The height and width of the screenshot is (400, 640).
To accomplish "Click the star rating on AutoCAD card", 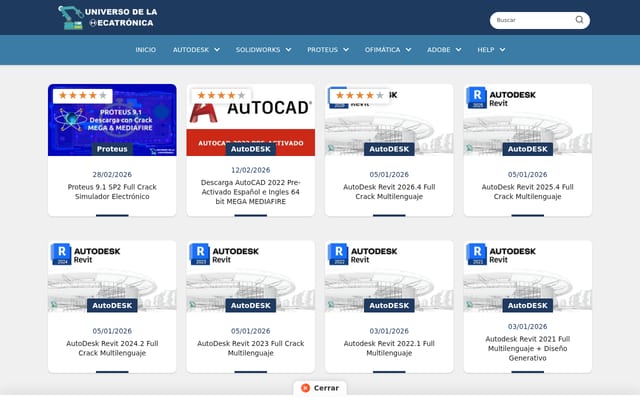I will pos(221,96).
